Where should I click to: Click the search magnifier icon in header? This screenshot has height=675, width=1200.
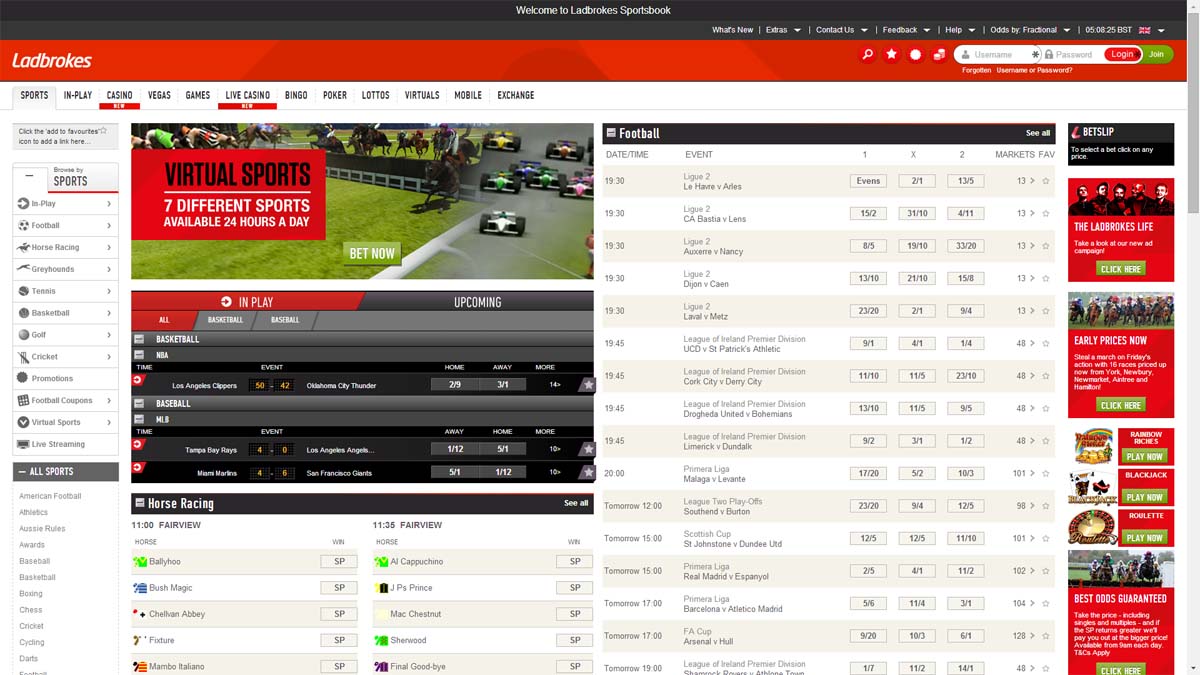[867, 54]
